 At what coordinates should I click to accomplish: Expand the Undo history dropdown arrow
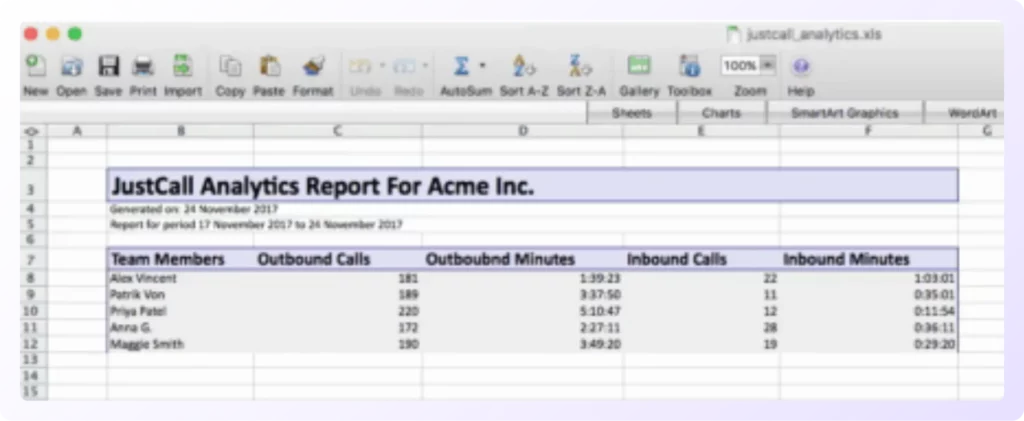pyautogui.click(x=382, y=66)
